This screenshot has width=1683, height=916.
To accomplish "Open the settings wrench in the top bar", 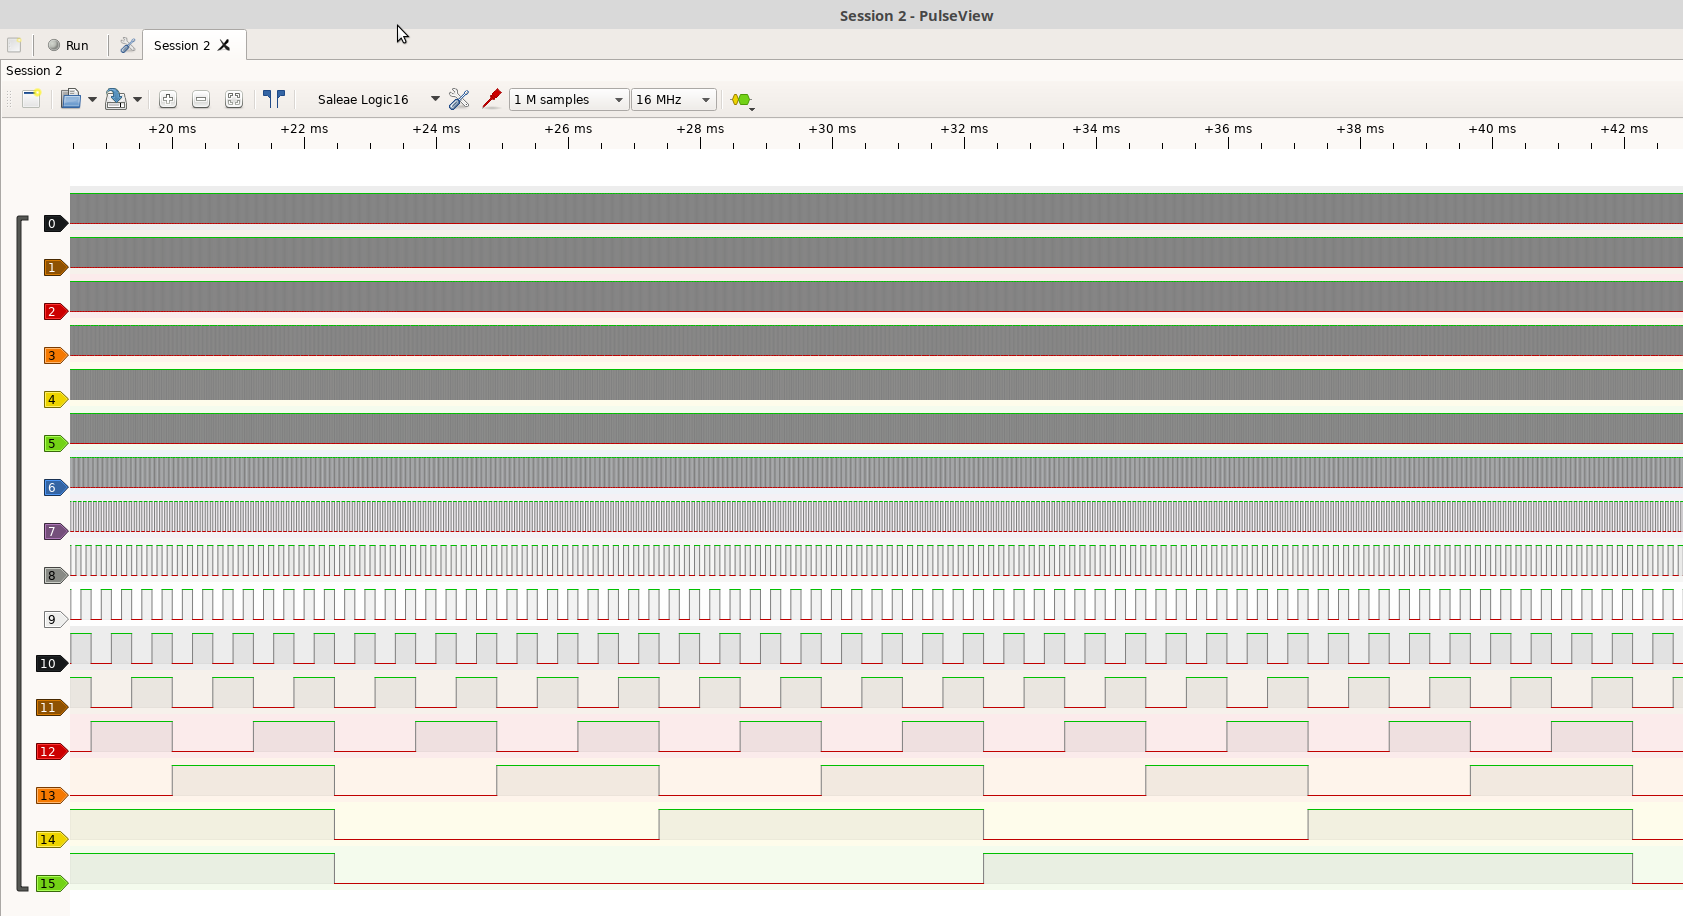I will click(127, 45).
